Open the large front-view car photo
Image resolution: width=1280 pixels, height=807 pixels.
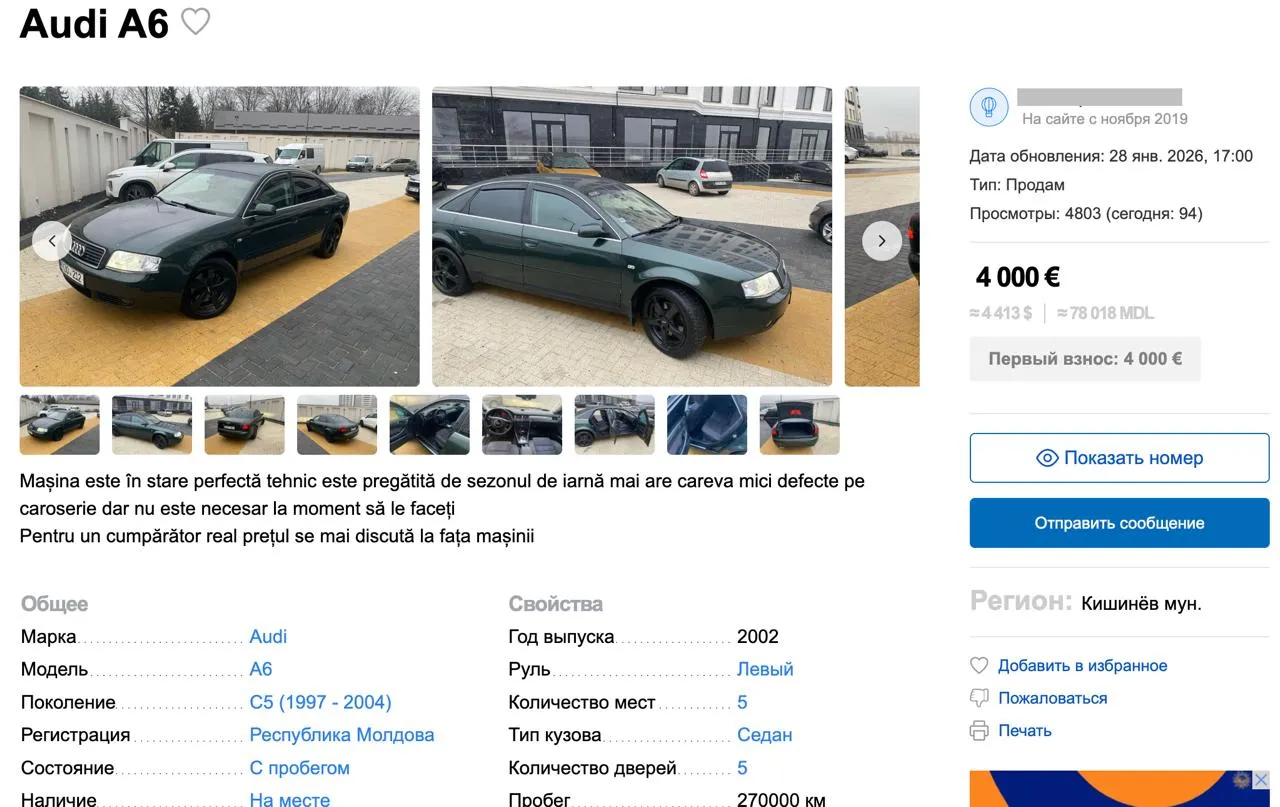coord(220,236)
